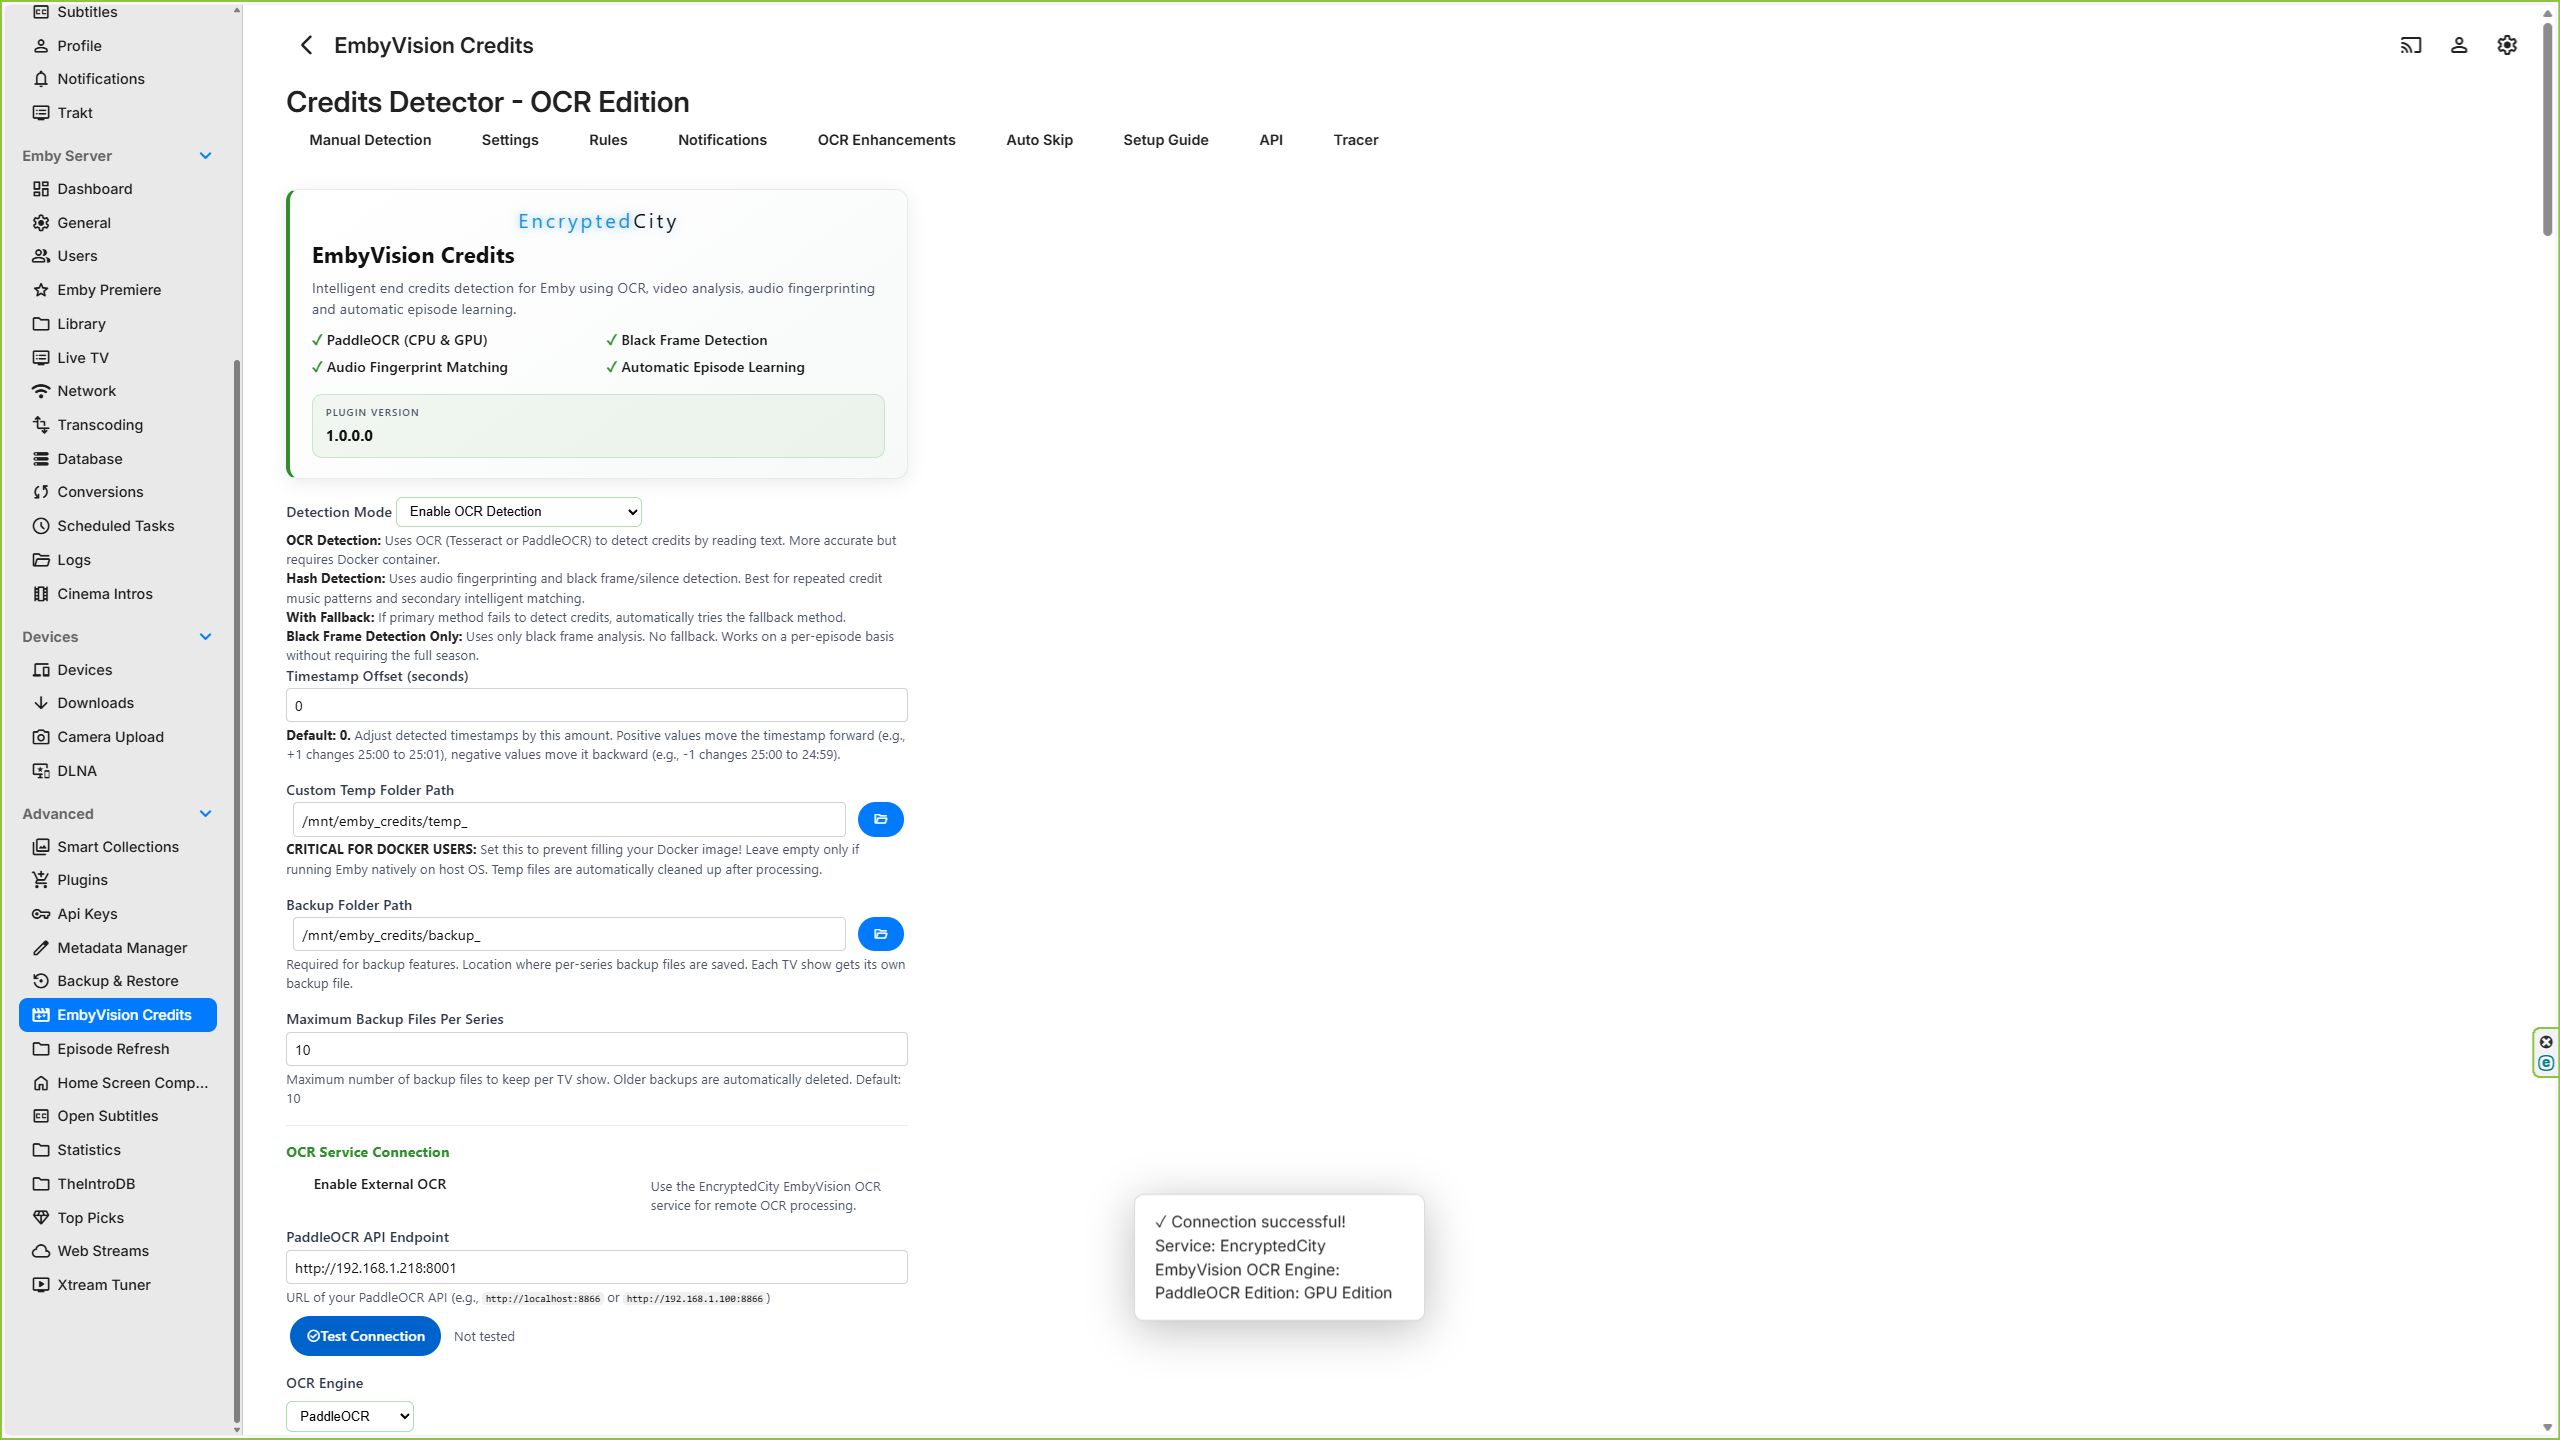Click the Test Connection button
The height and width of the screenshot is (1440, 2560).
365,1336
